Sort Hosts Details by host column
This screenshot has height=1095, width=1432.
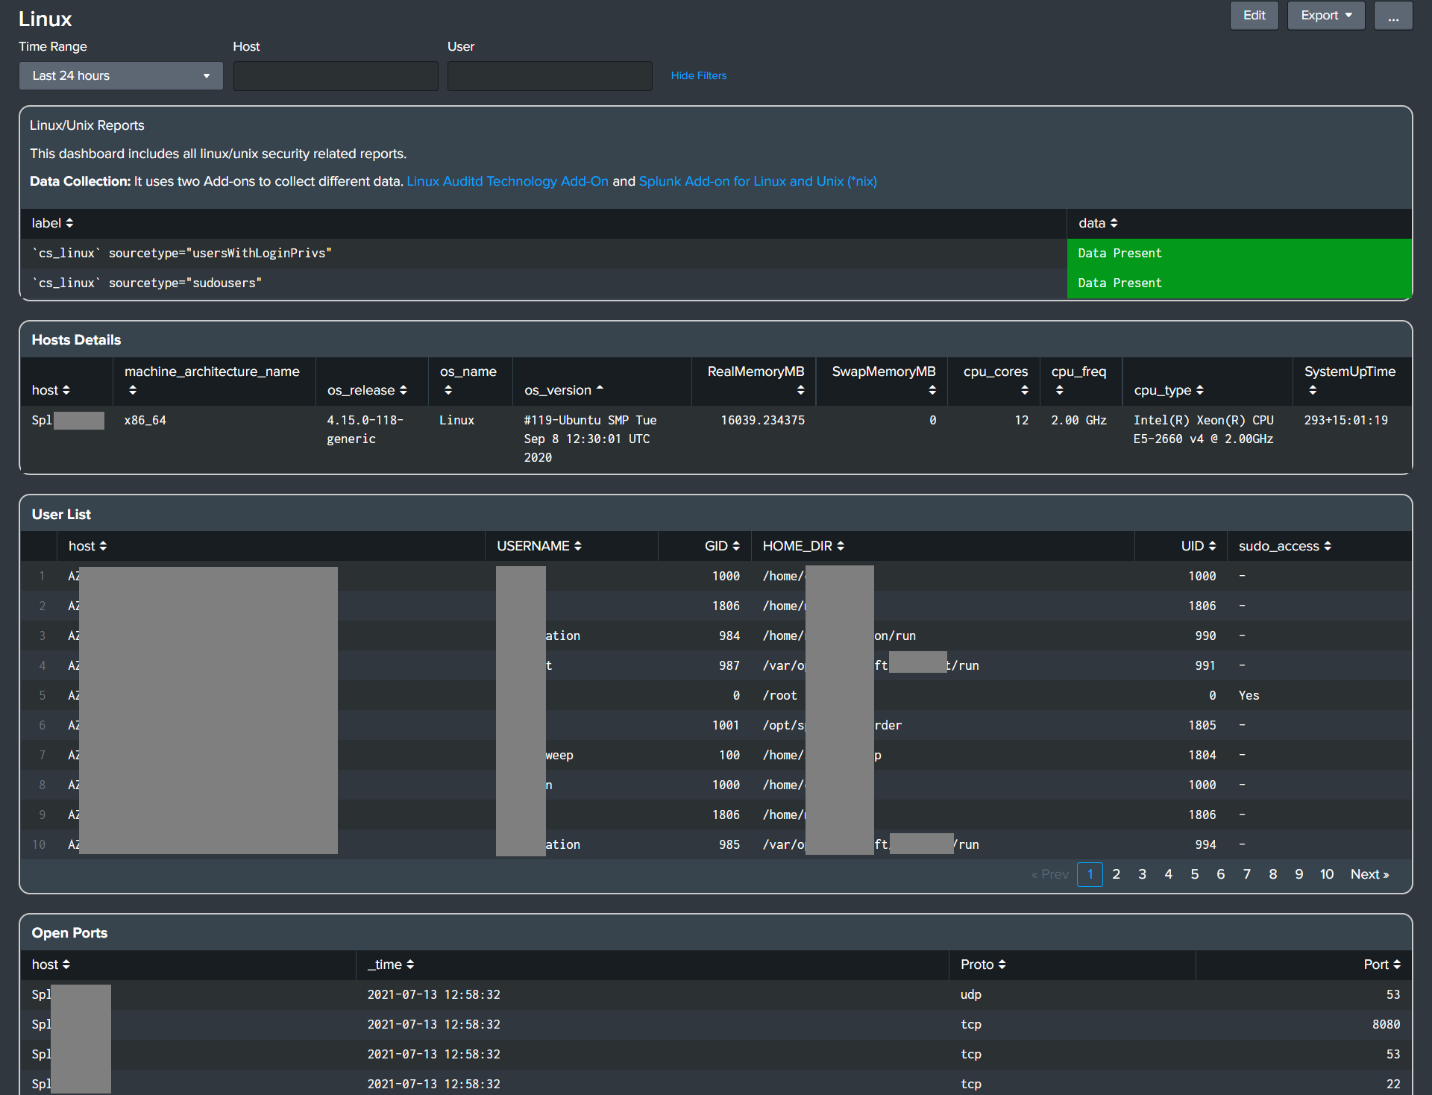[51, 390]
